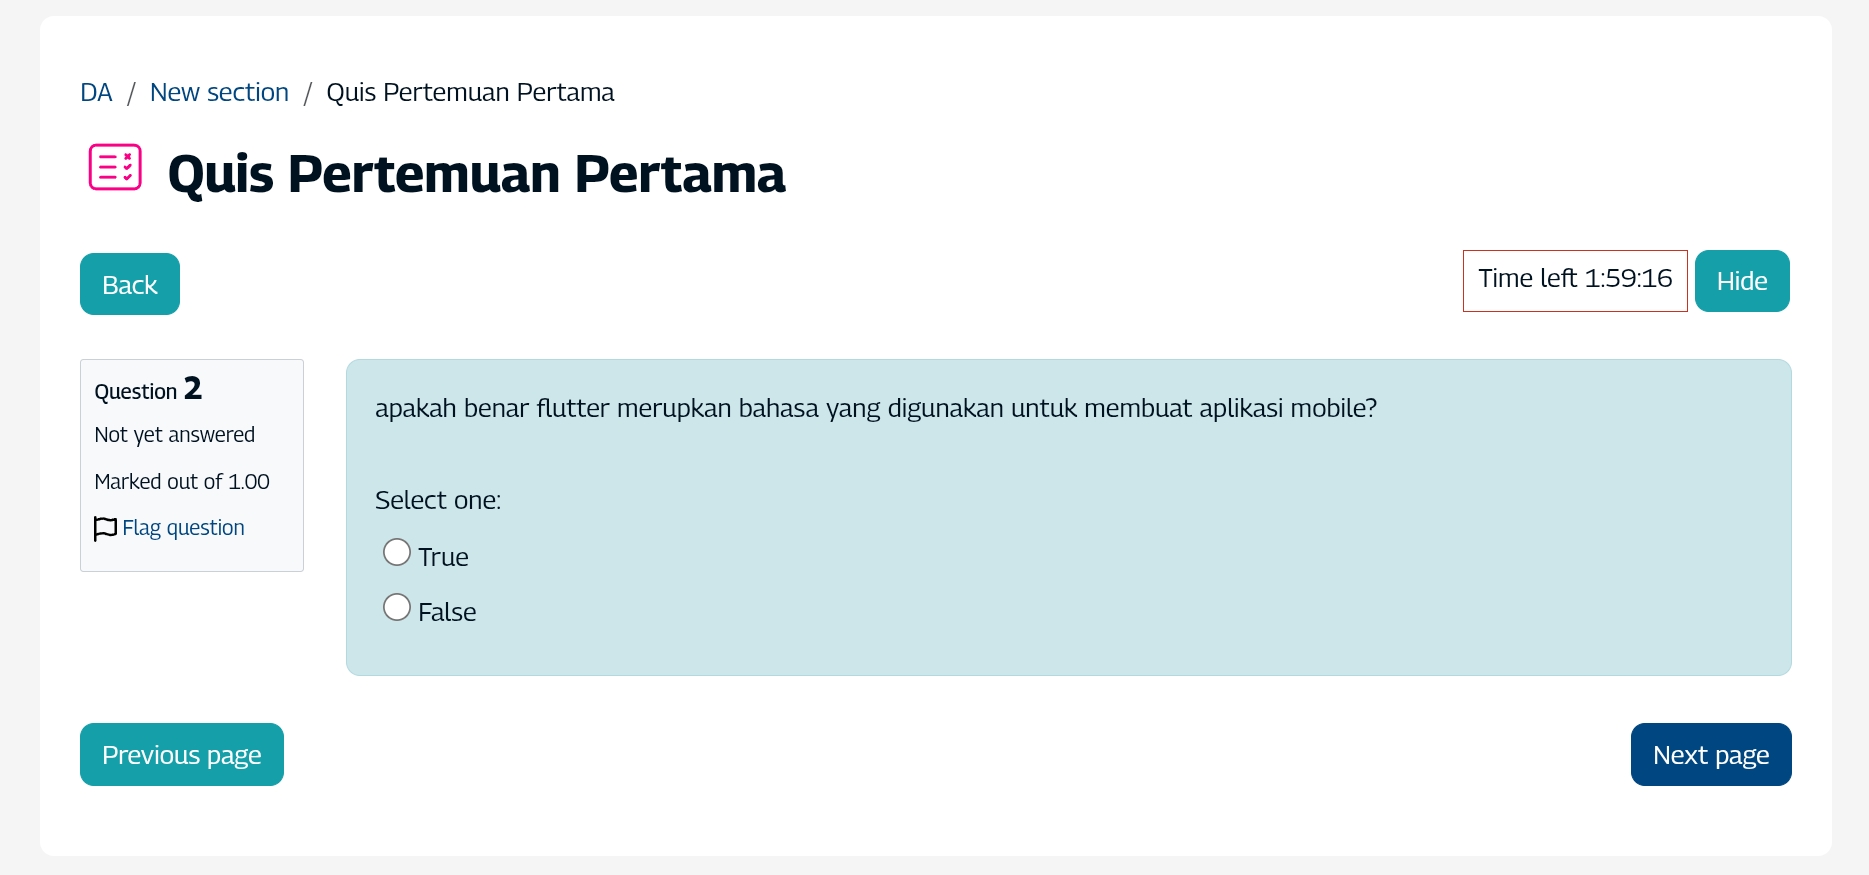1869x875 pixels.
Task: Open the DA breadcrumb link
Action: click(x=96, y=93)
